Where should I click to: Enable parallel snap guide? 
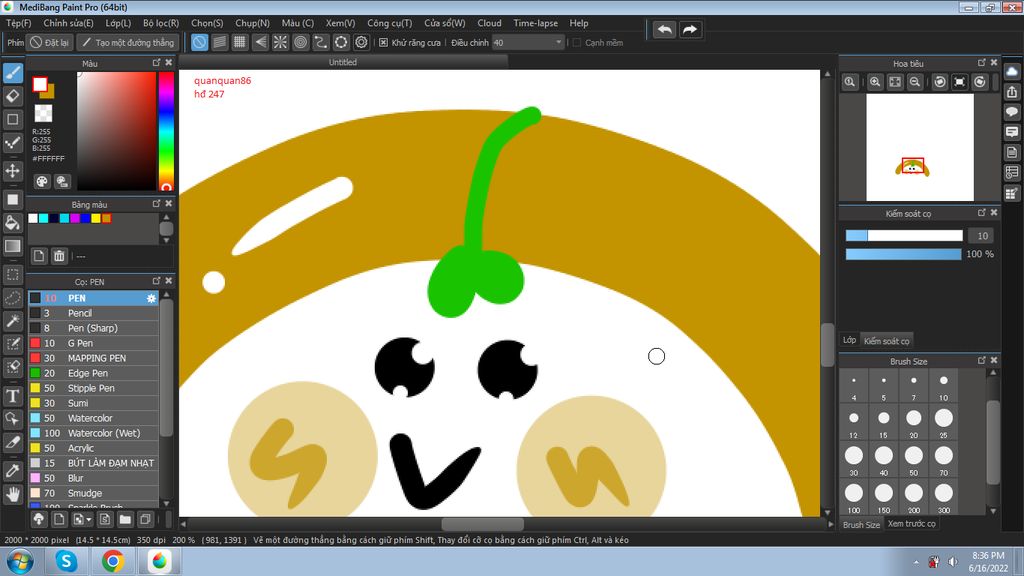(x=219, y=42)
